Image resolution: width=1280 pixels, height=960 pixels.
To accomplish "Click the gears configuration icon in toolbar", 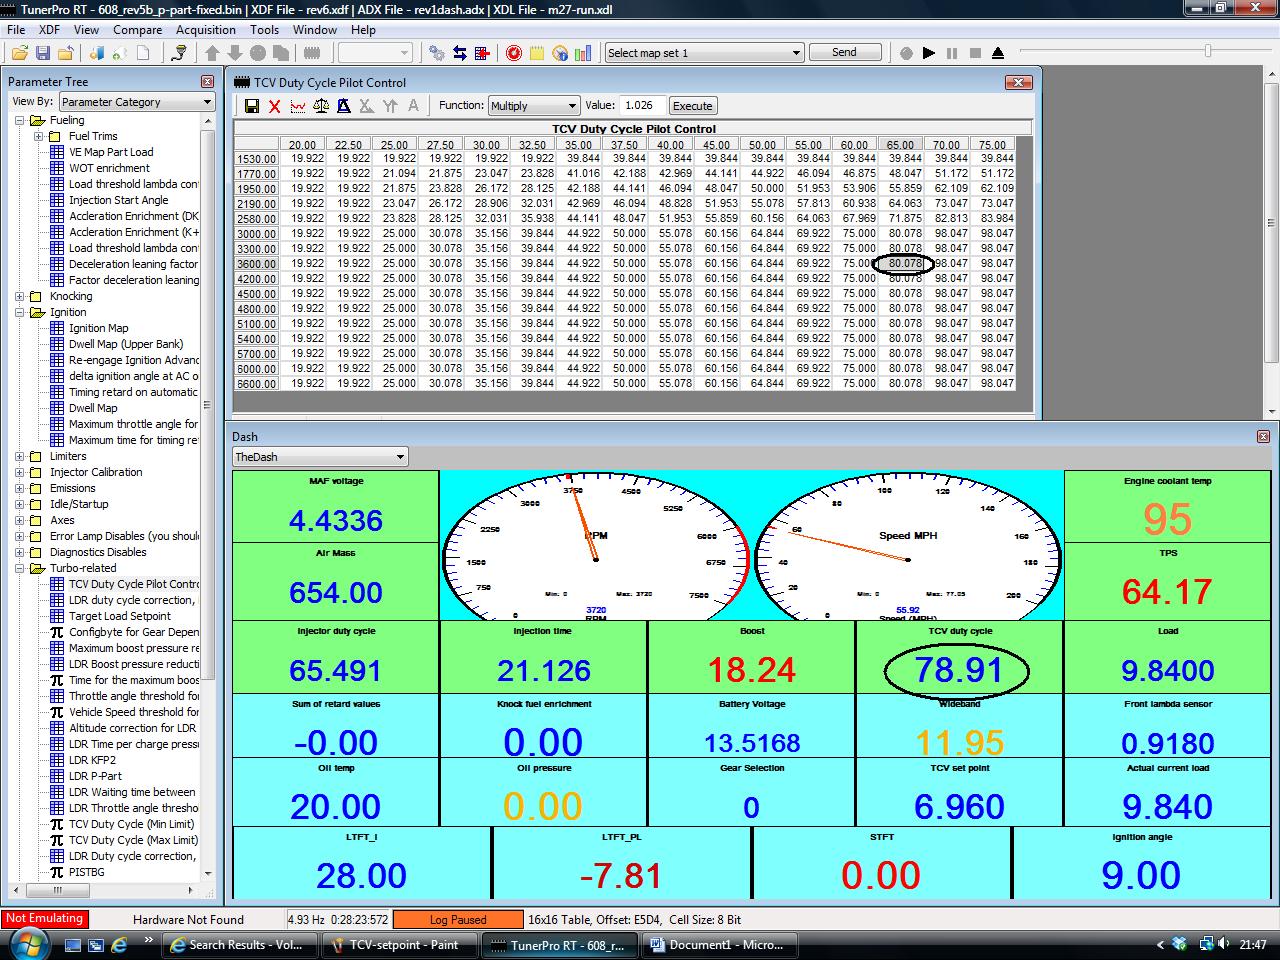I will click(437, 53).
